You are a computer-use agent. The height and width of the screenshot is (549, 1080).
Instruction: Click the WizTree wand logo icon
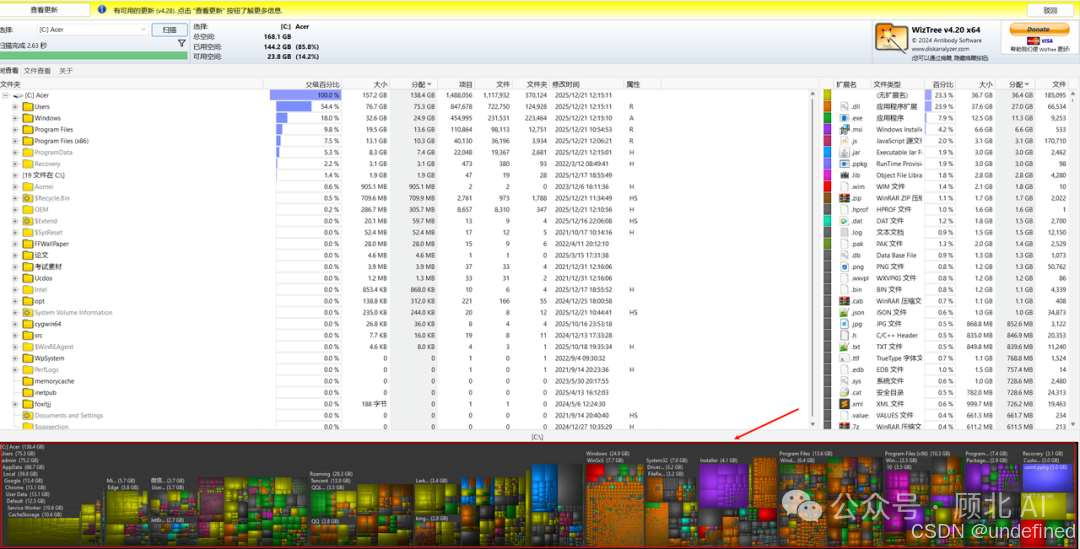click(x=891, y=39)
